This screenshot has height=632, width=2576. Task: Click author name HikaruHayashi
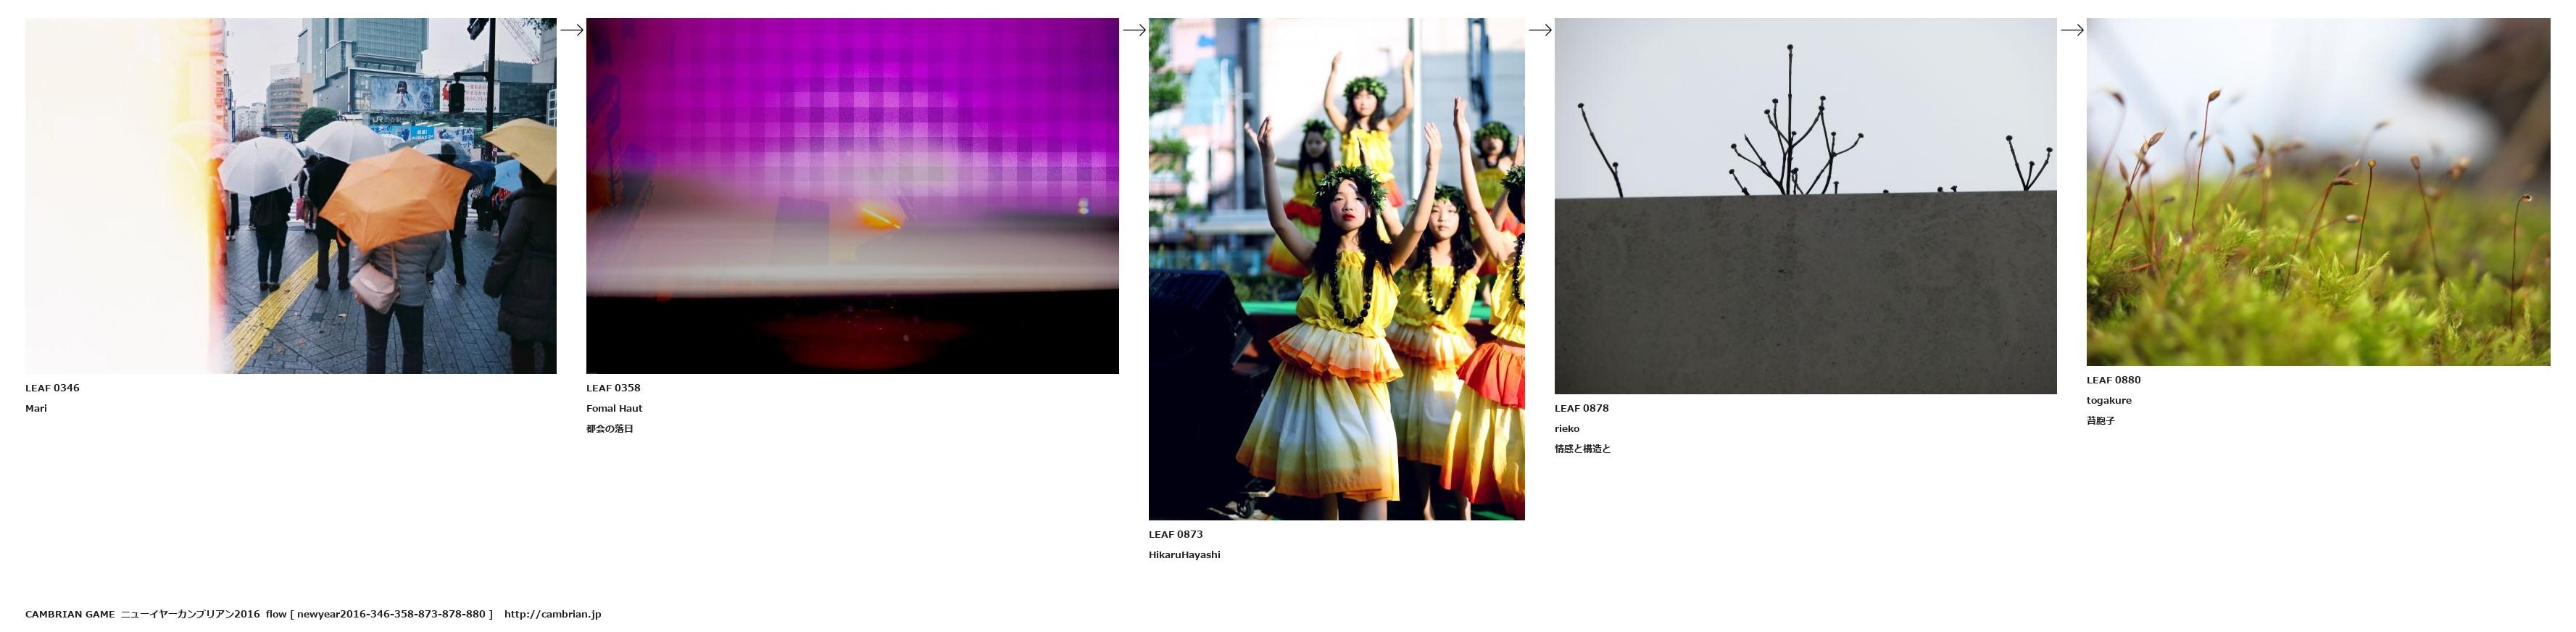tap(1184, 555)
